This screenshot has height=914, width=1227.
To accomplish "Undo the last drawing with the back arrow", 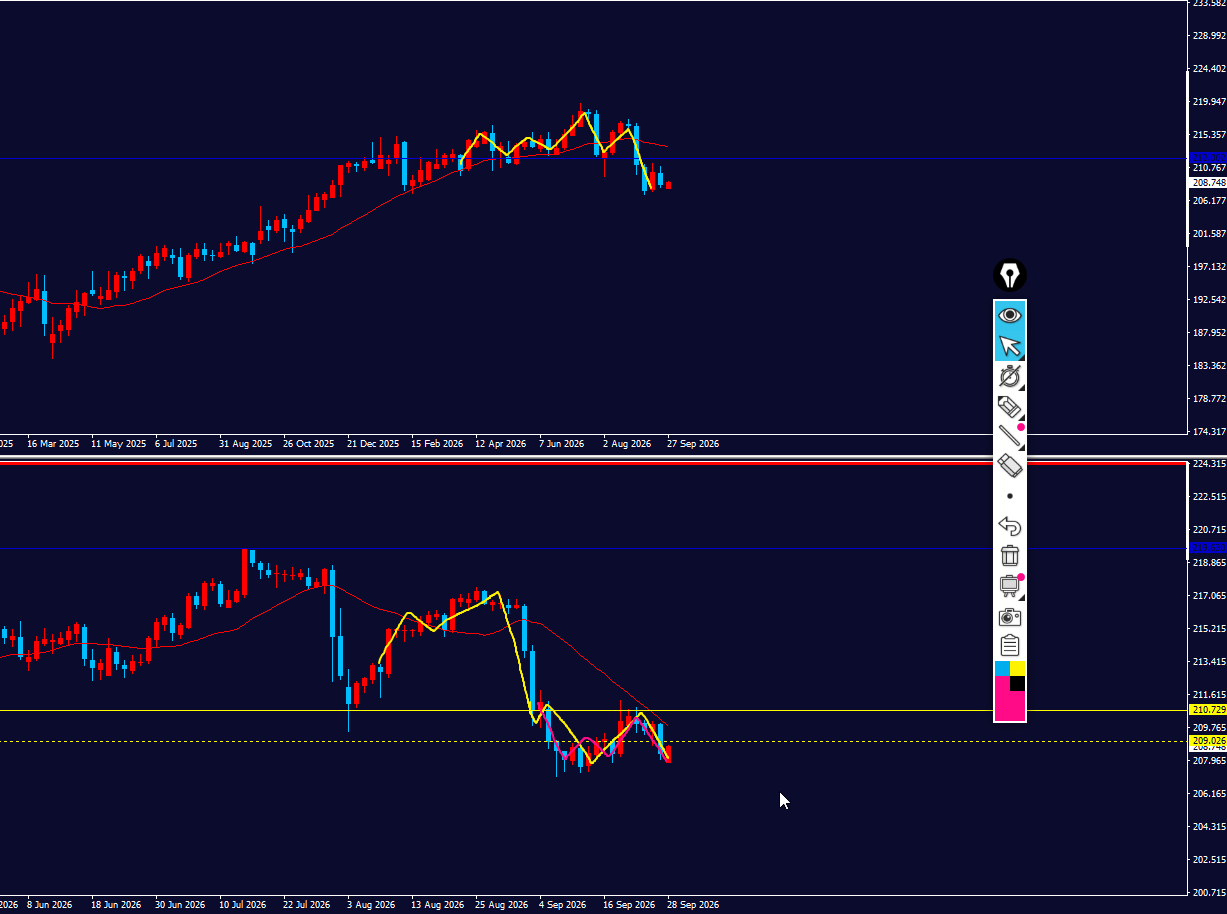I will [1010, 526].
